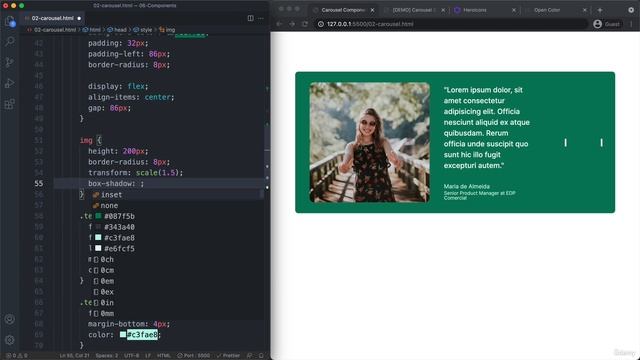Image resolution: width=640 pixels, height=360 pixels.
Task: Open the browser three-dot menu
Action: point(631,24)
